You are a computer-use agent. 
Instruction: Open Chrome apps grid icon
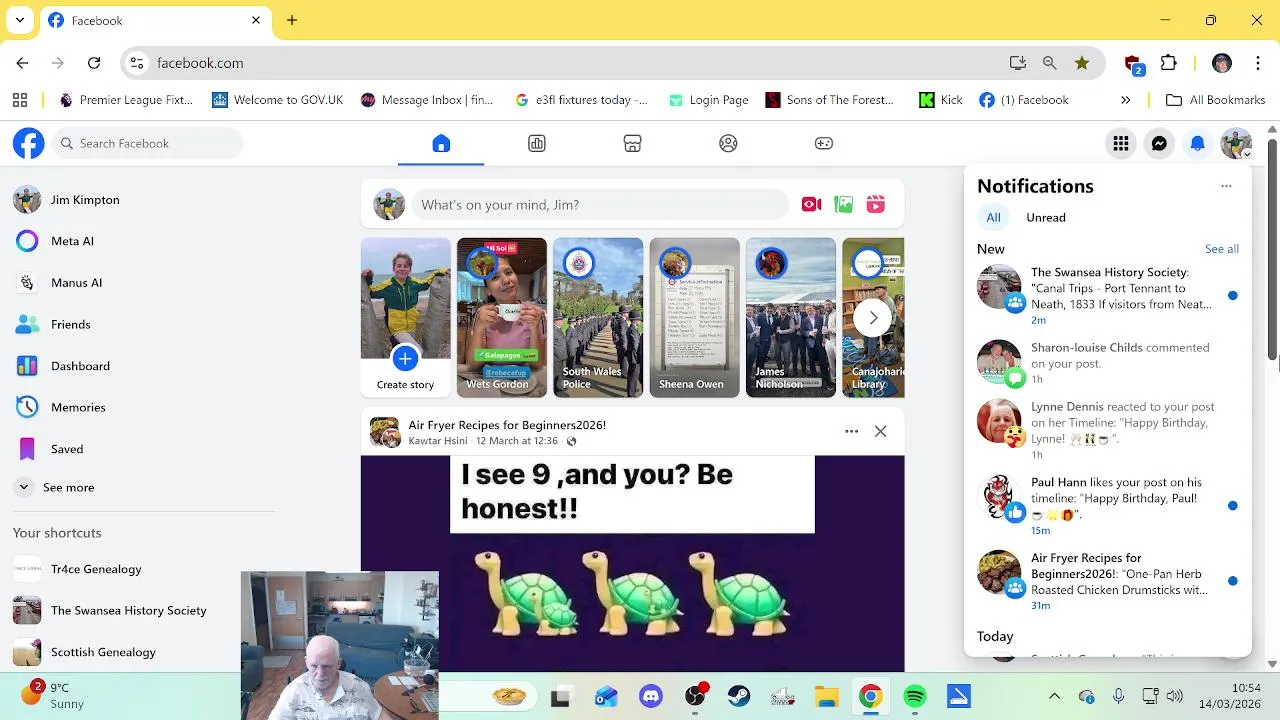(20, 100)
